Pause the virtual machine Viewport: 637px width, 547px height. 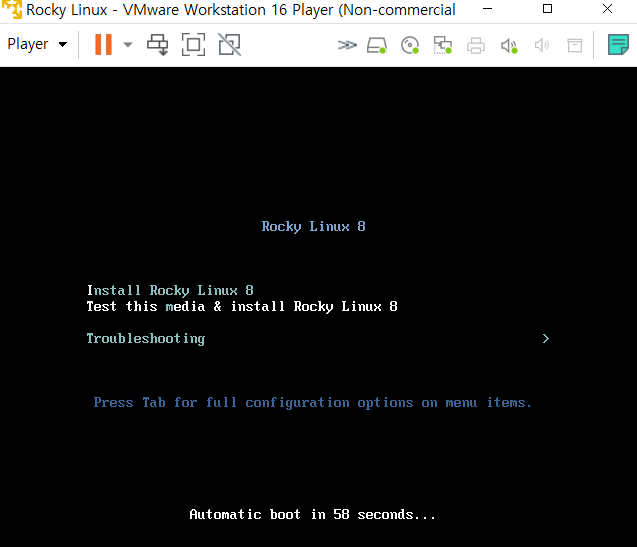tap(103, 44)
